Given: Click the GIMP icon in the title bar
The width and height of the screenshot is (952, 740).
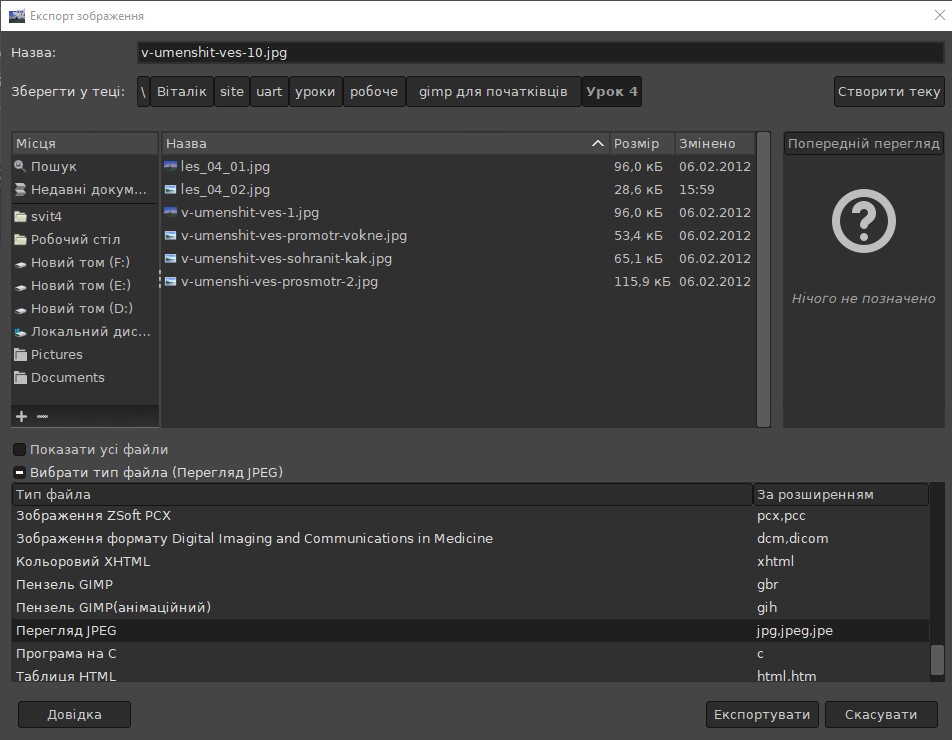Looking at the screenshot, I should 17,16.
